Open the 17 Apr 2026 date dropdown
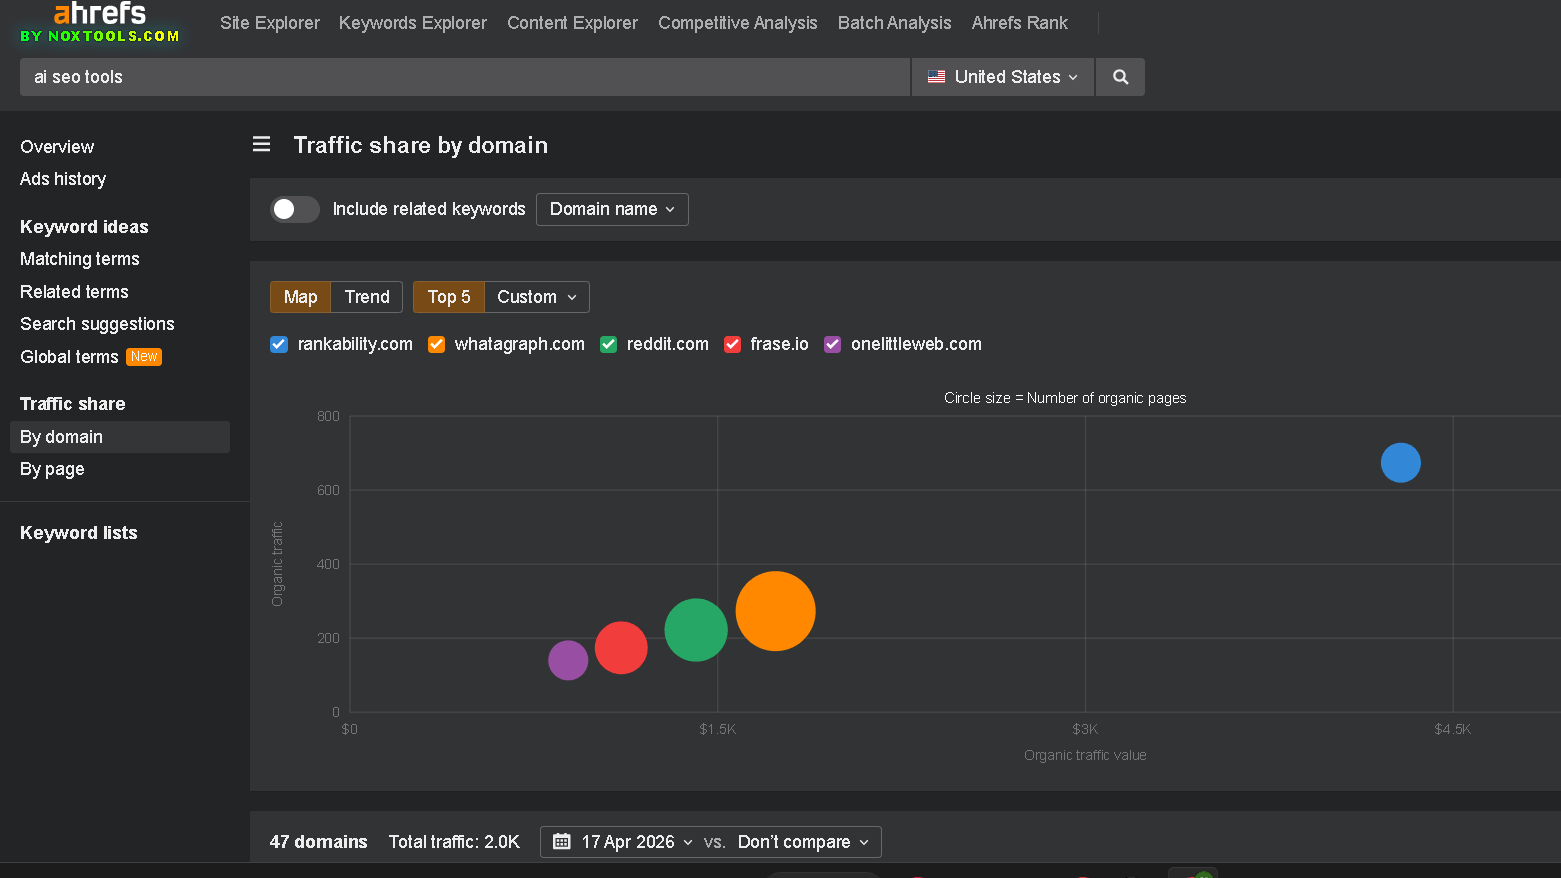 tap(637, 842)
